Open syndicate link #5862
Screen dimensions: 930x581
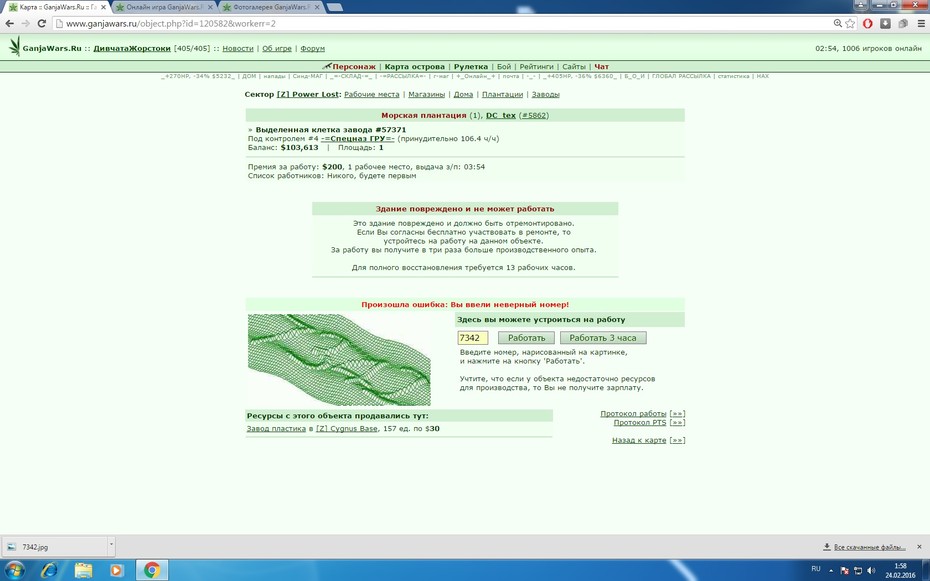[534, 115]
